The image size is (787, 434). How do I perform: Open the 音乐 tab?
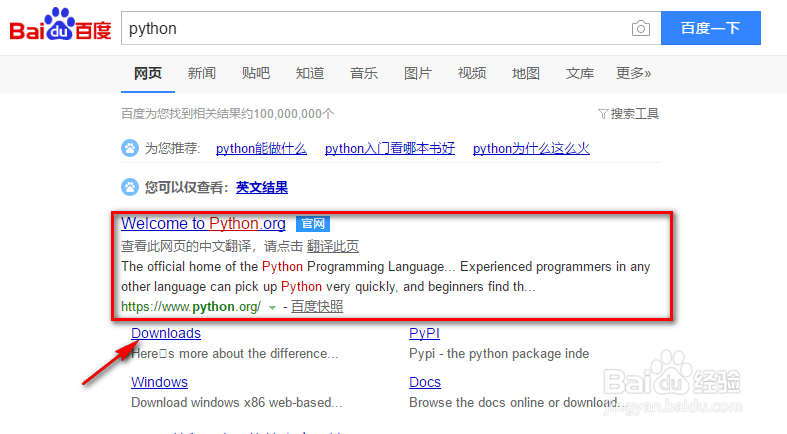(363, 73)
